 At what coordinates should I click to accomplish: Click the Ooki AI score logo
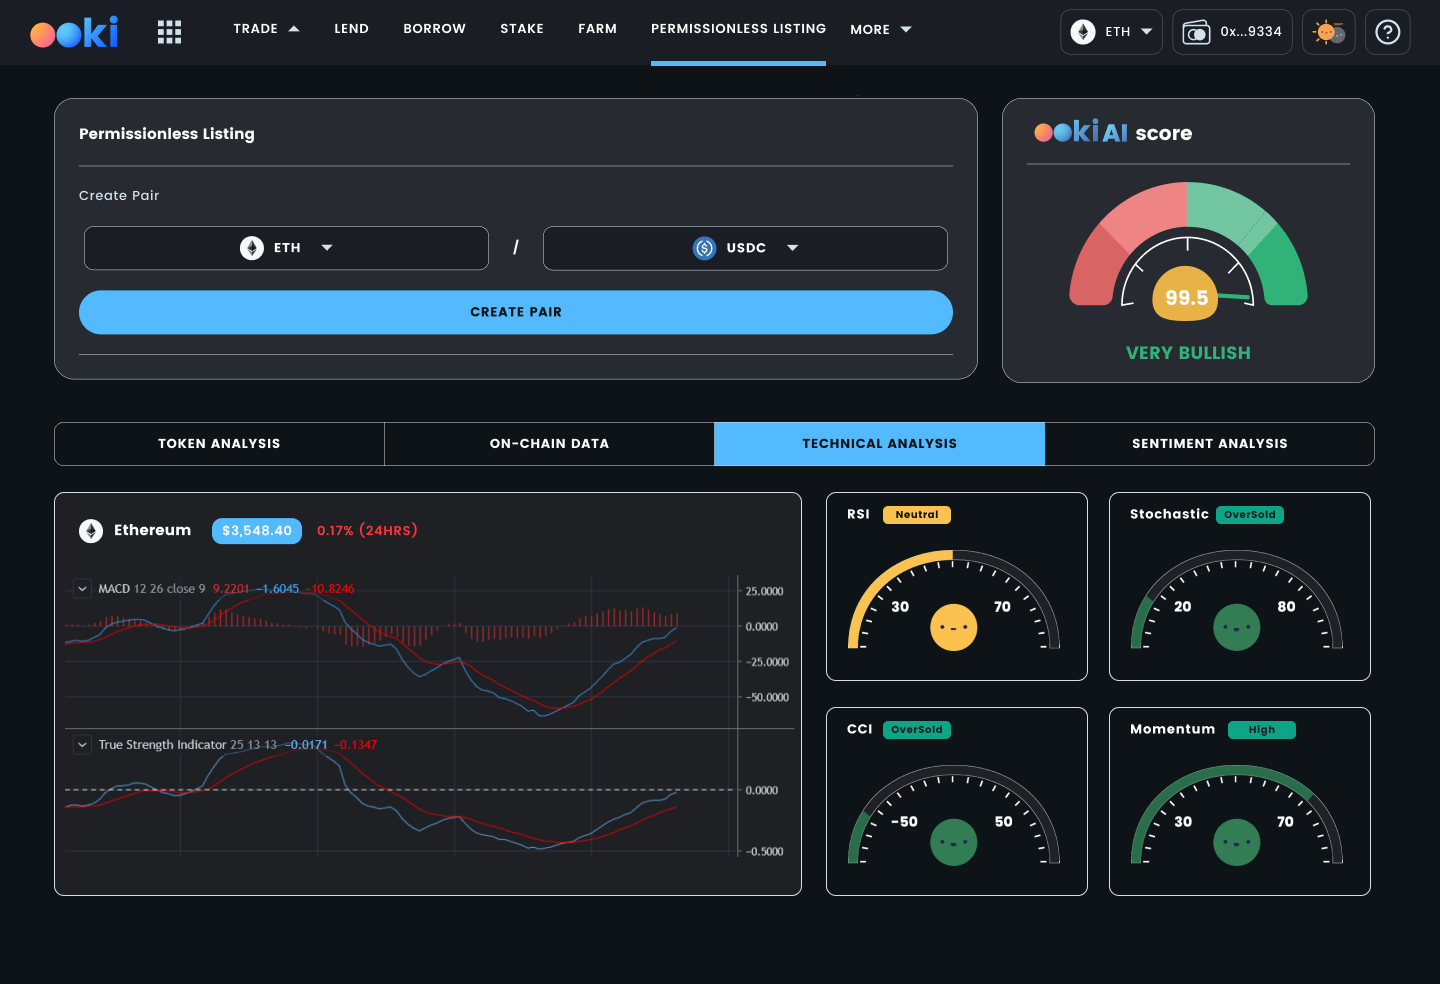[1081, 132]
